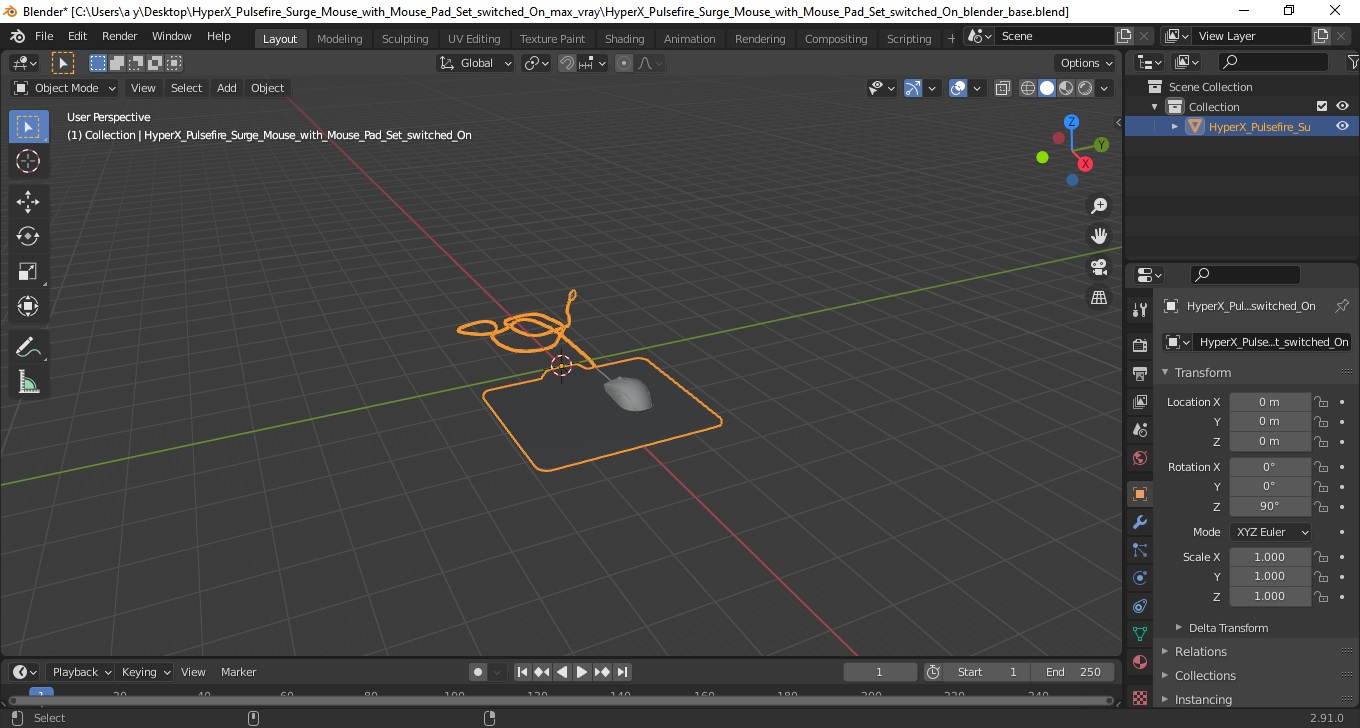The image size is (1360, 728).
Task: Toggle snapping magnet button
Action: (x=567, y=63)
